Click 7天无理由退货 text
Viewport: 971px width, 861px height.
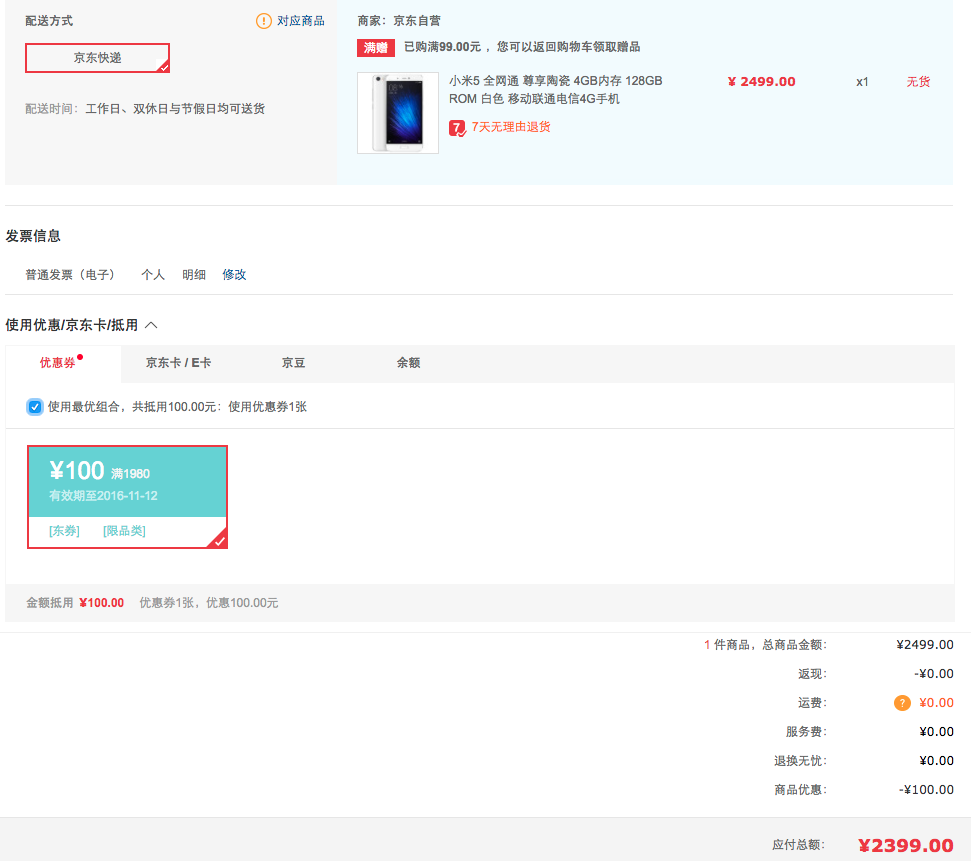511,127
